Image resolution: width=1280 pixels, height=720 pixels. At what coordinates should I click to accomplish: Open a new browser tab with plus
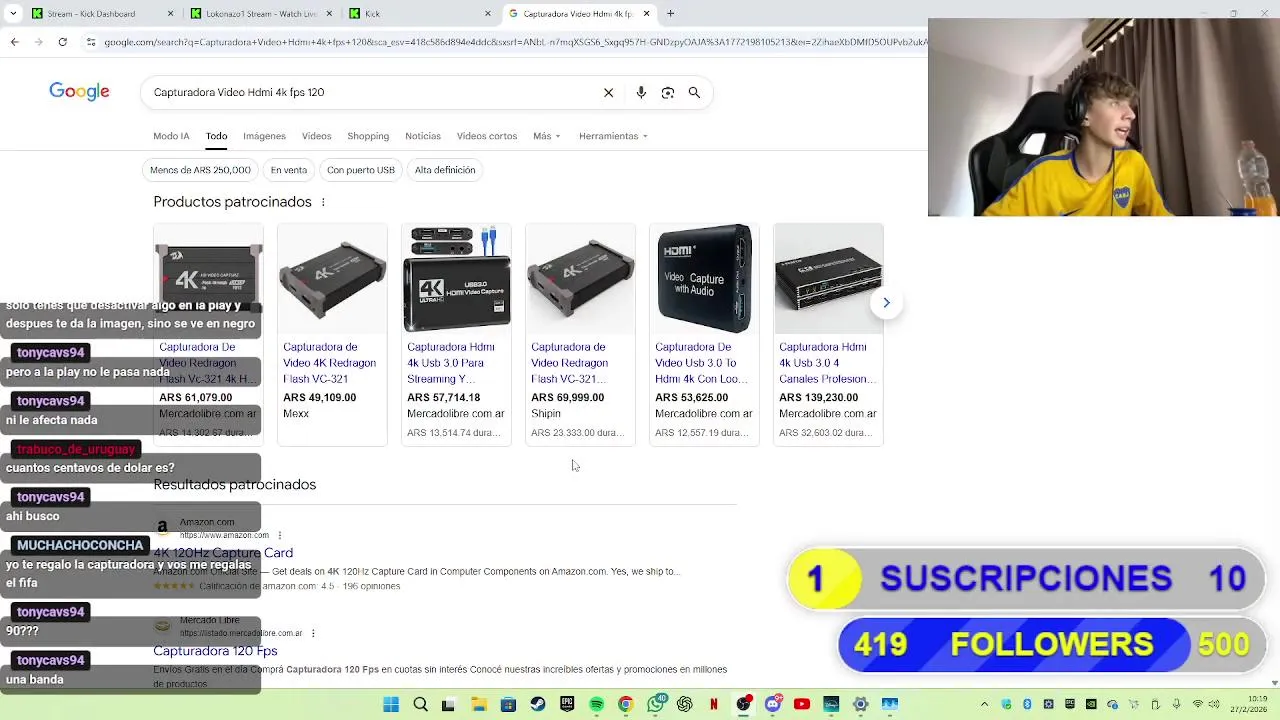click(x=670, y=13)
